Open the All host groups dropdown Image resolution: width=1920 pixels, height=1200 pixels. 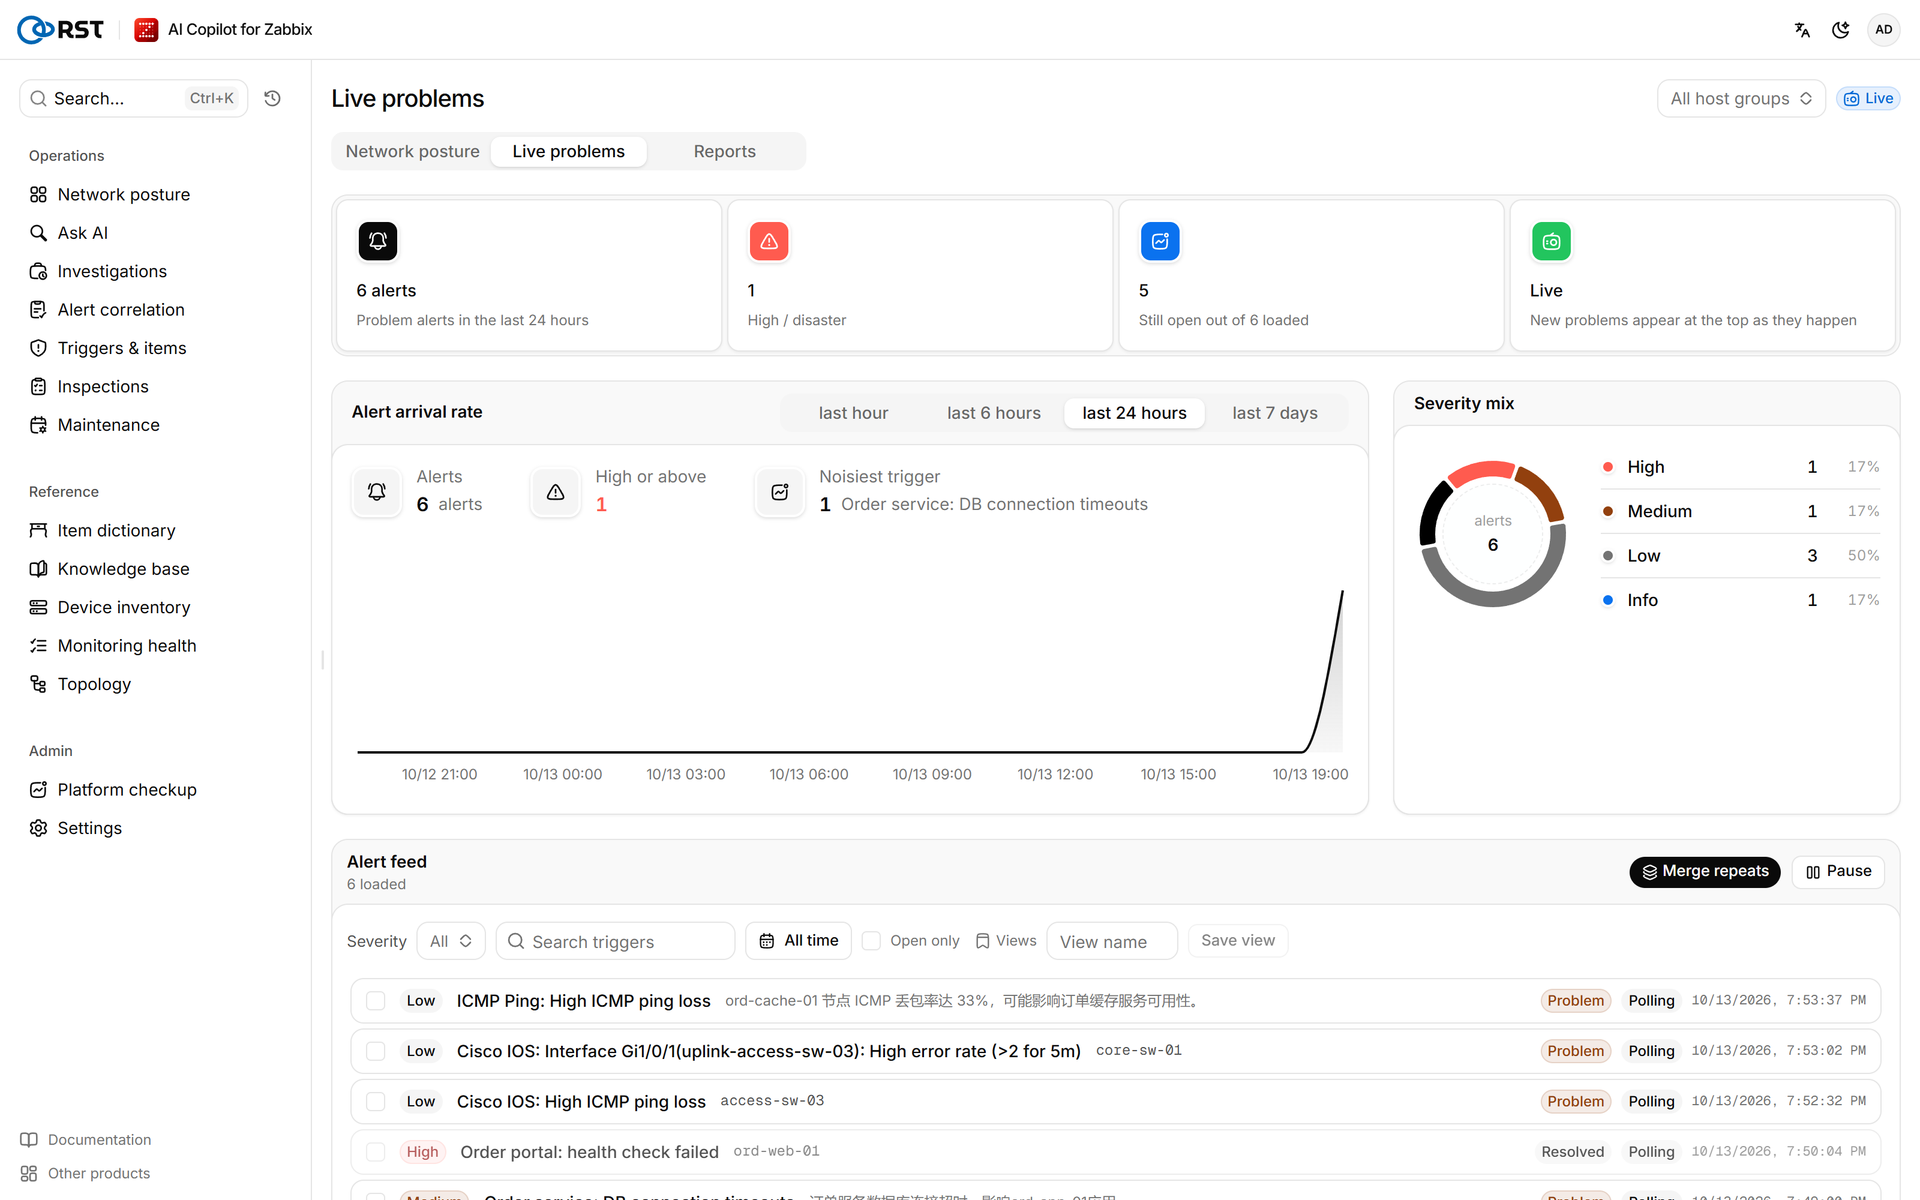pyautogui.click(x=1741, y=98)
